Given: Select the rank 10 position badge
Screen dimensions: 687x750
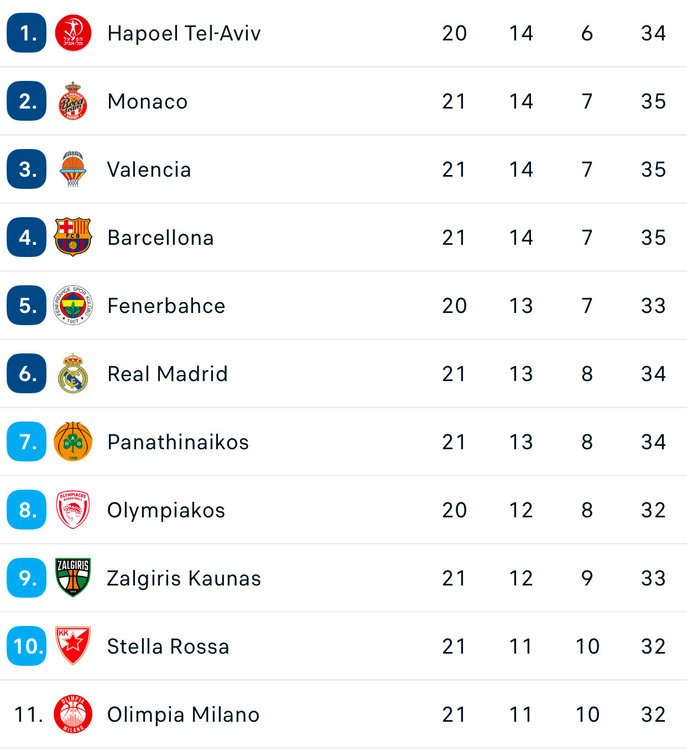Looking at the screenshot, I should (27, 645).
